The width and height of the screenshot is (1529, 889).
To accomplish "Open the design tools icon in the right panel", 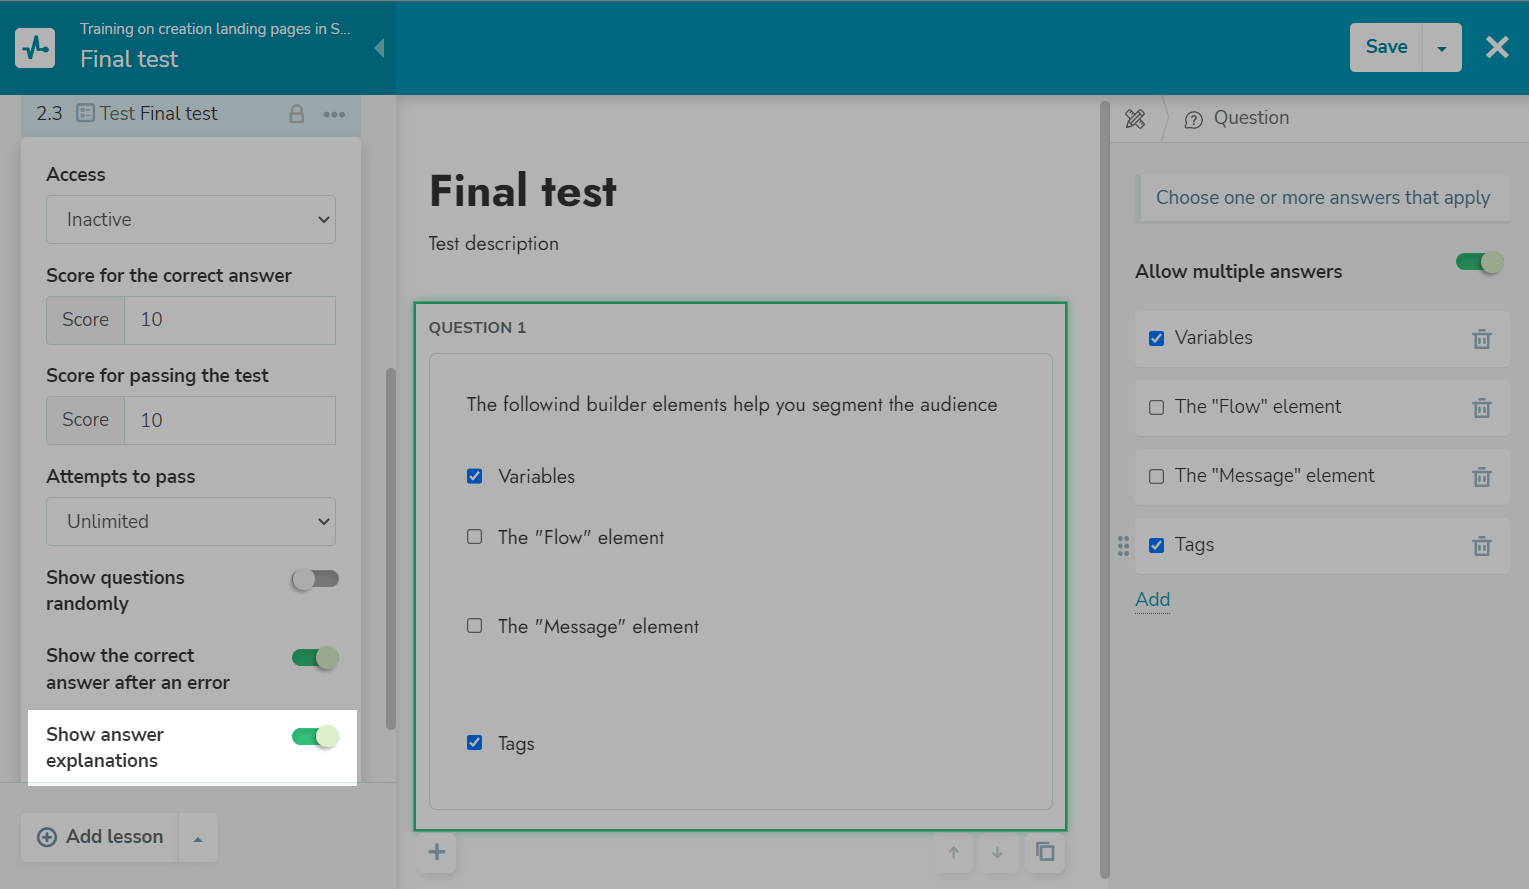I will click(1135, 119).
